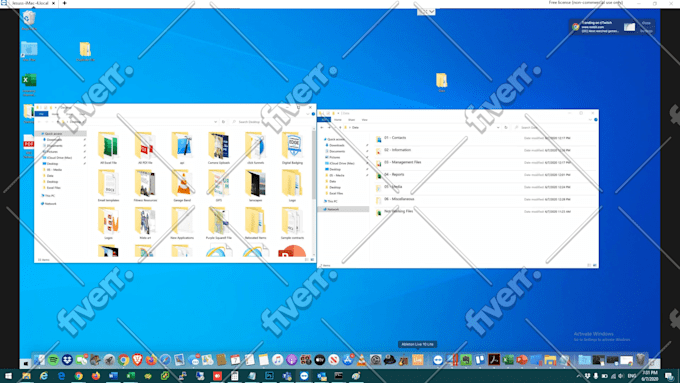Open the File tab in Desktop window
680x383 pixels.
(42, 114)
